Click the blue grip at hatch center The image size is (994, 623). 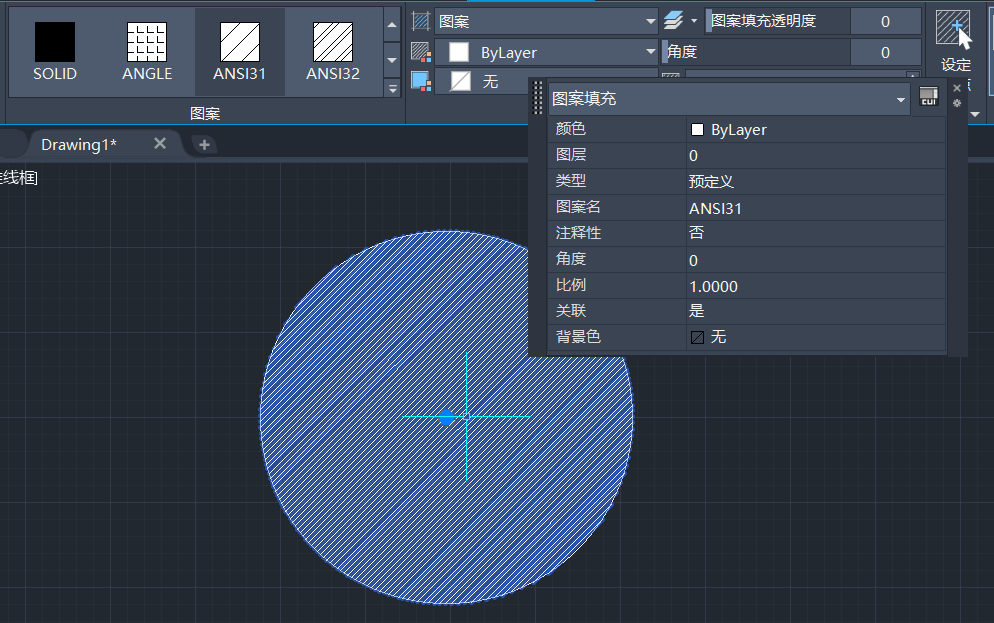pyautogui.click(x=447, y=417)
